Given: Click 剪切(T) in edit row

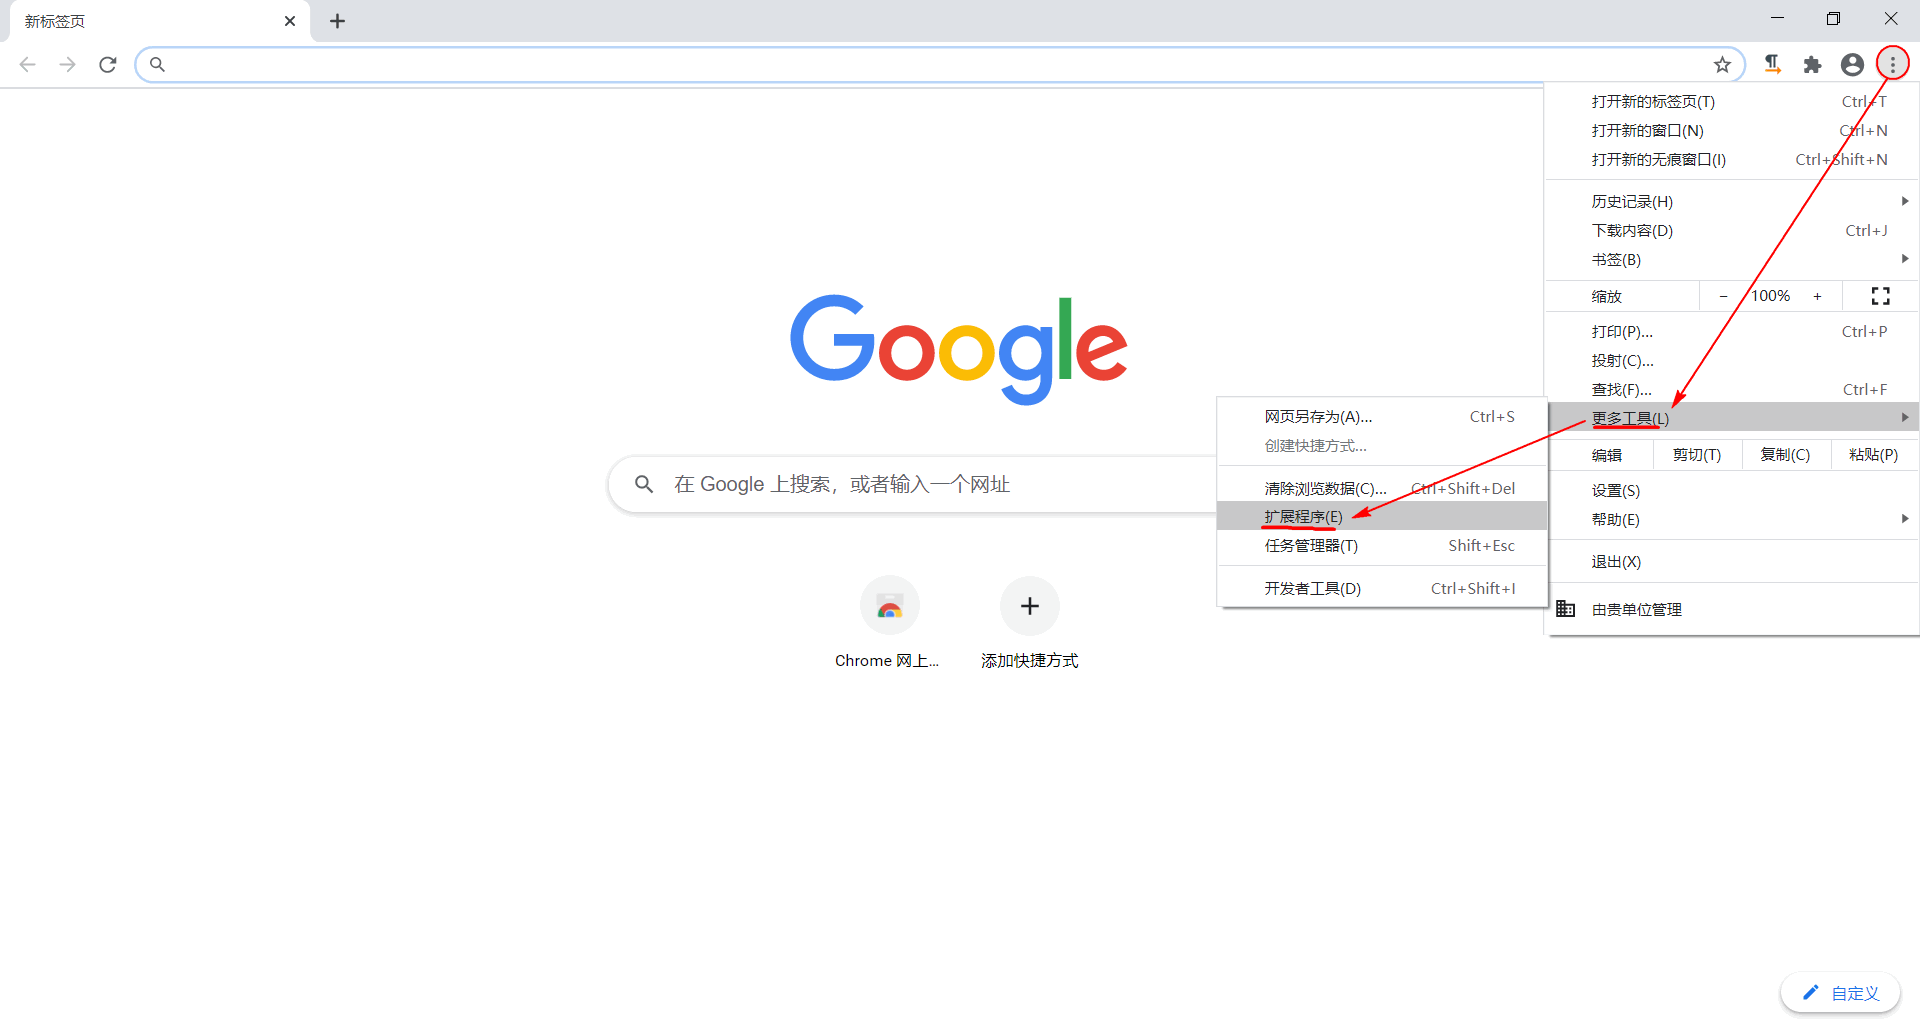Looking at the screenshot, I should coord(1697,455).
